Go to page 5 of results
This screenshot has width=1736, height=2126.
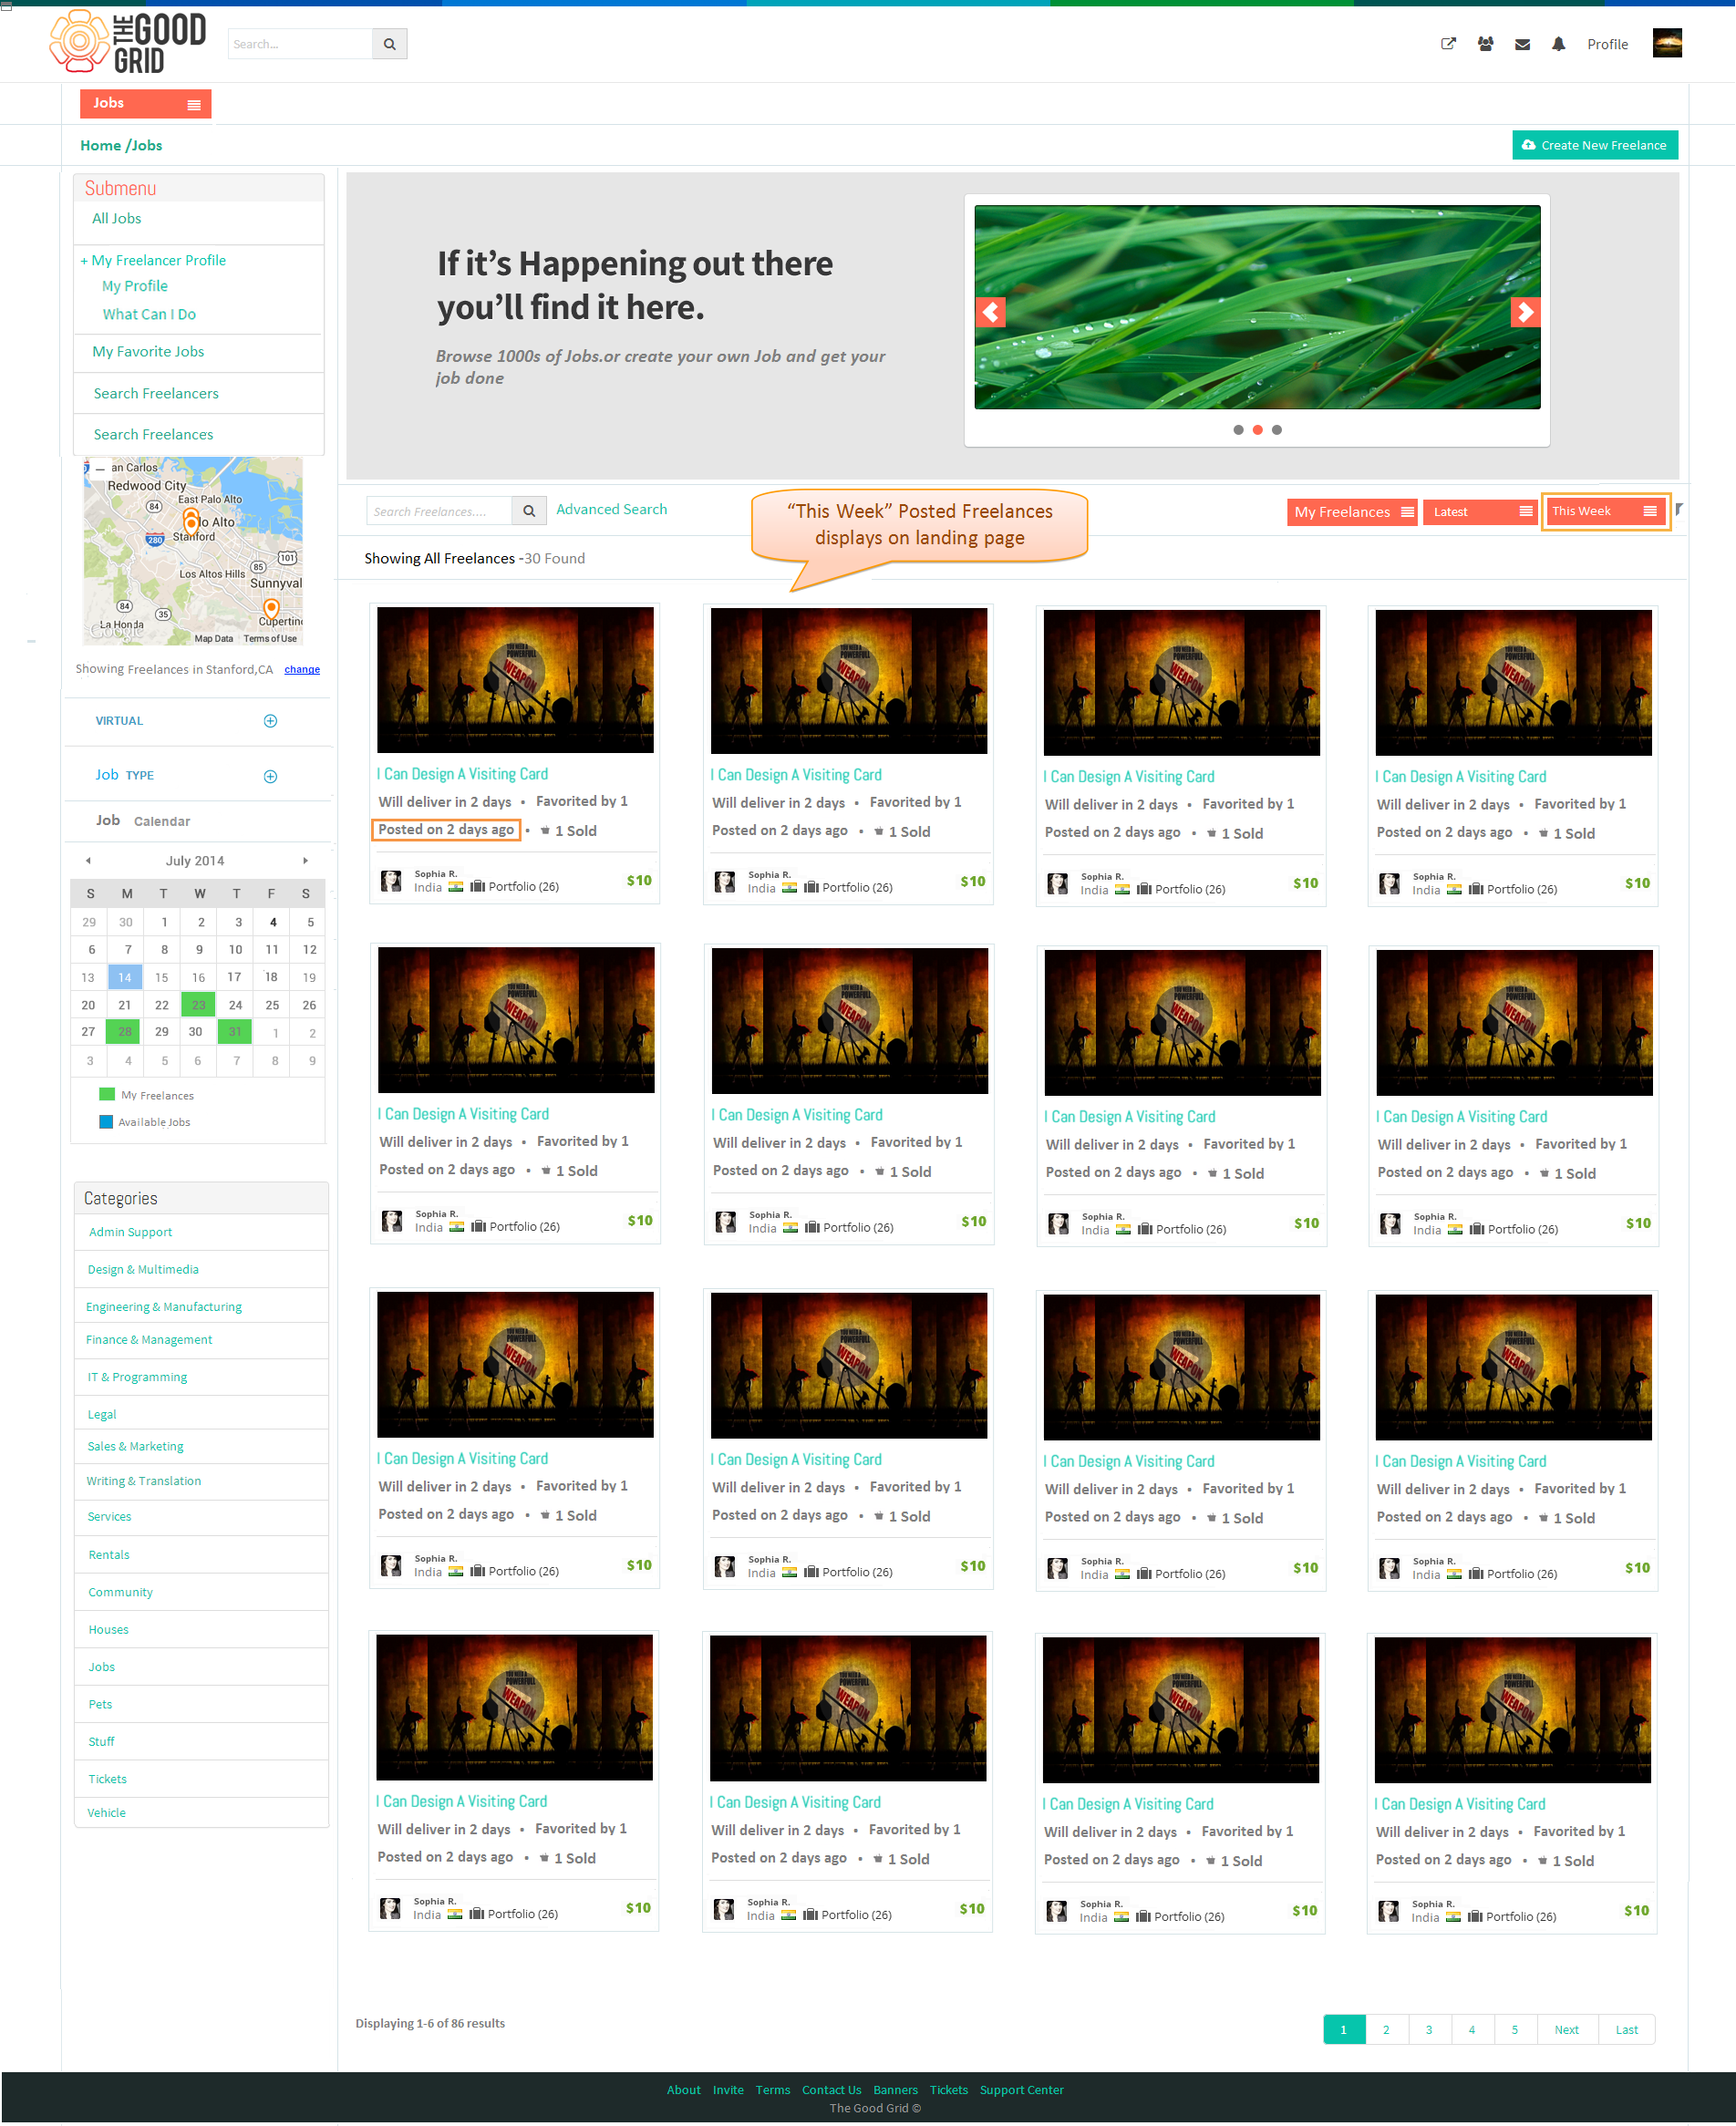[x=1515, y=2030]
